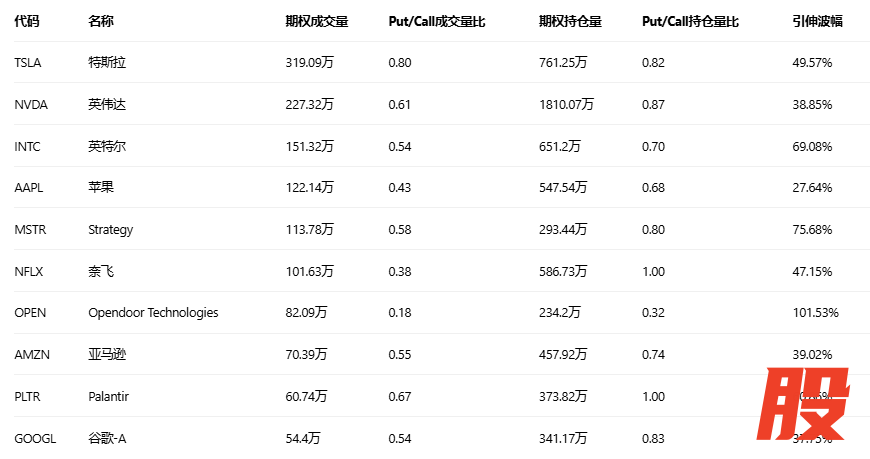The width and height of the screenshot is (870, 459).
Task: Click the 代码 column header
Action: pos(27,21)
